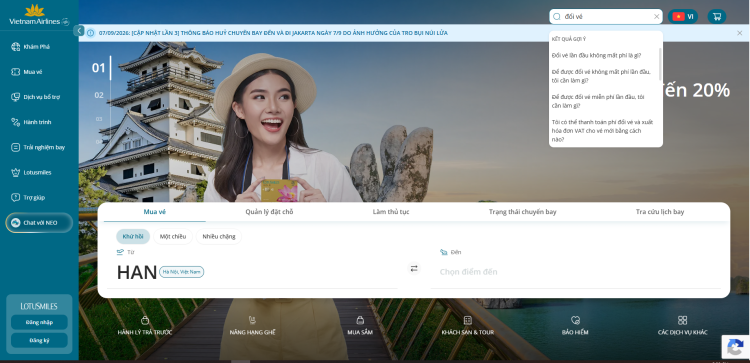Clear the search box text

point(657,16)
